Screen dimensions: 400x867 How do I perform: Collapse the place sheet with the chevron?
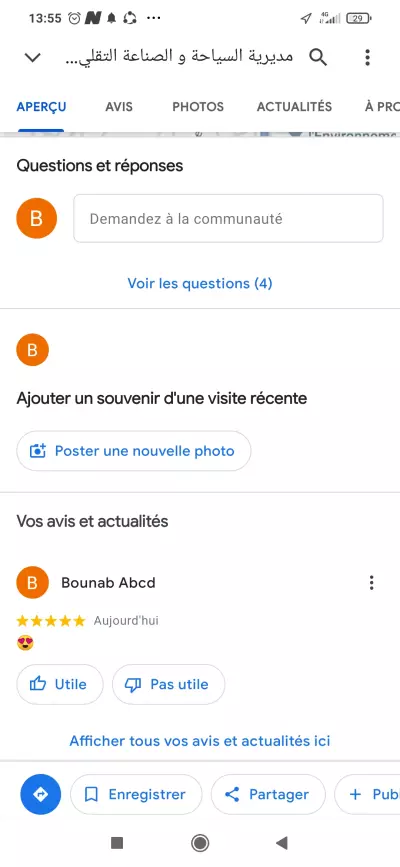click(x=33, y=58)
